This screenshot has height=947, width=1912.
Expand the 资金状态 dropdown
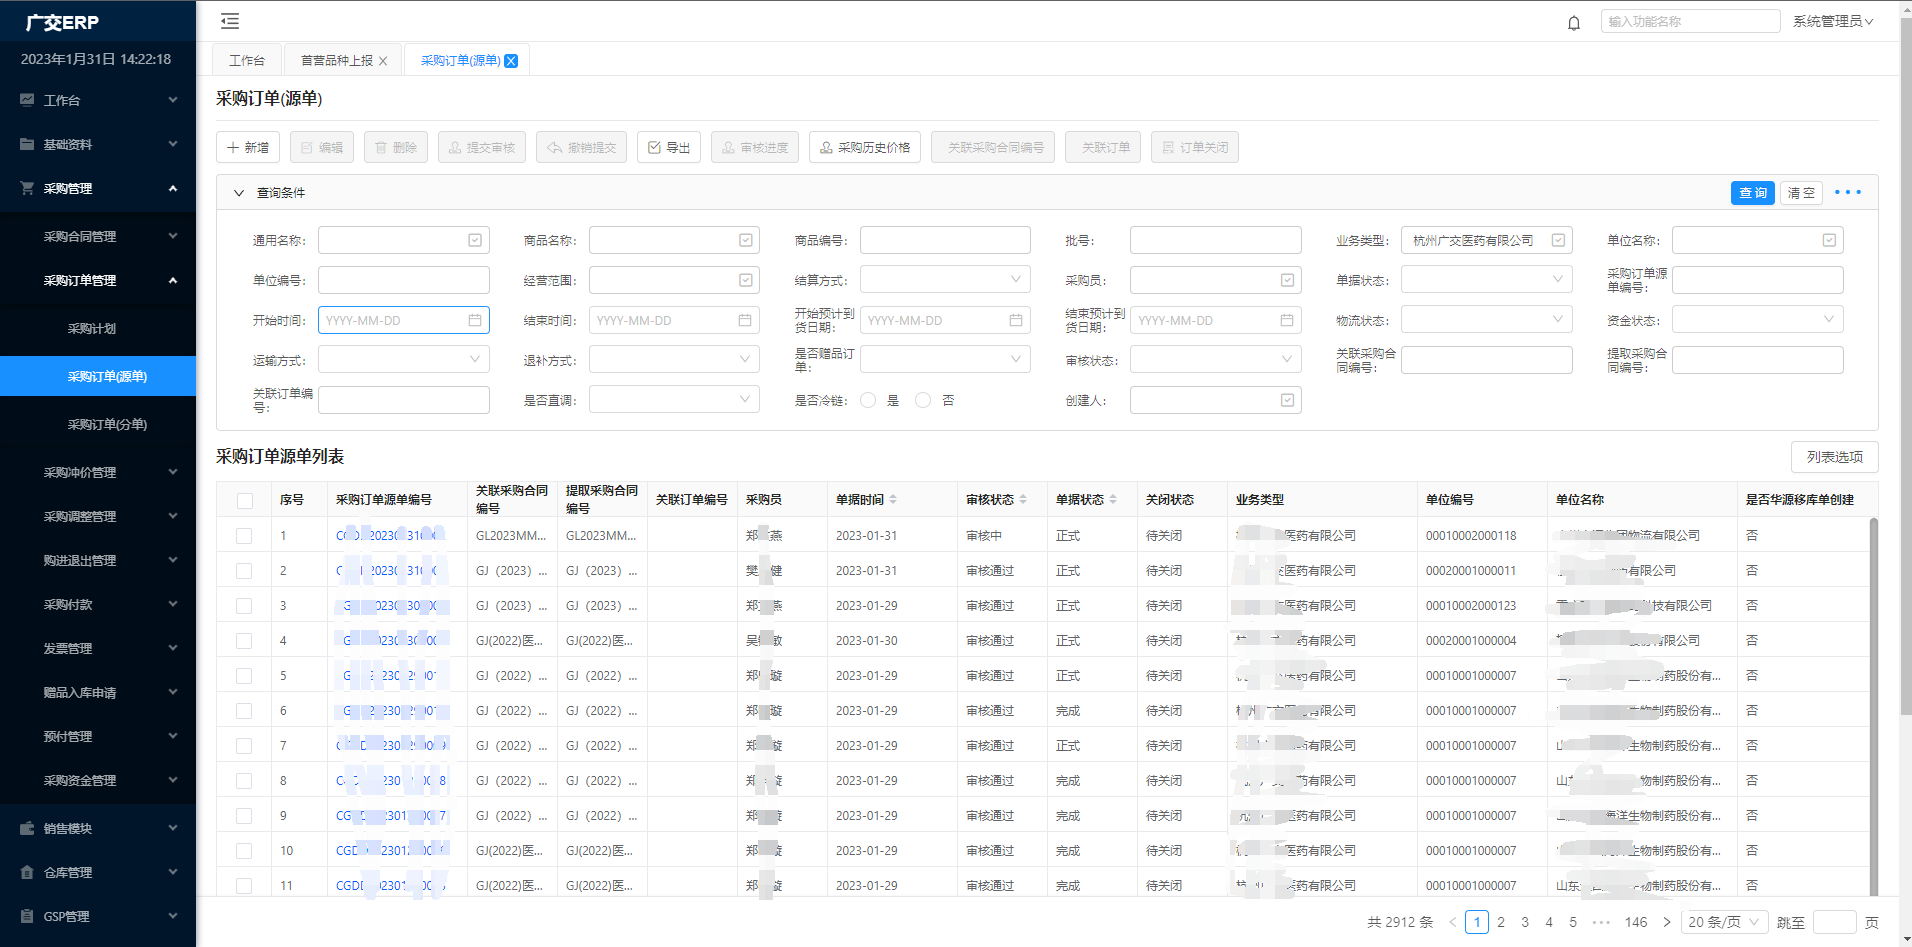(x=1757, y=320)
